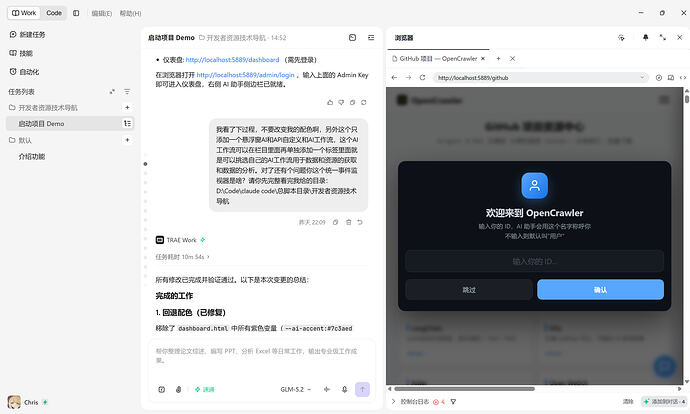Click the browser horizontal scrollbar thumb
This screenshot has width=690, height=414.
[464, 389]
